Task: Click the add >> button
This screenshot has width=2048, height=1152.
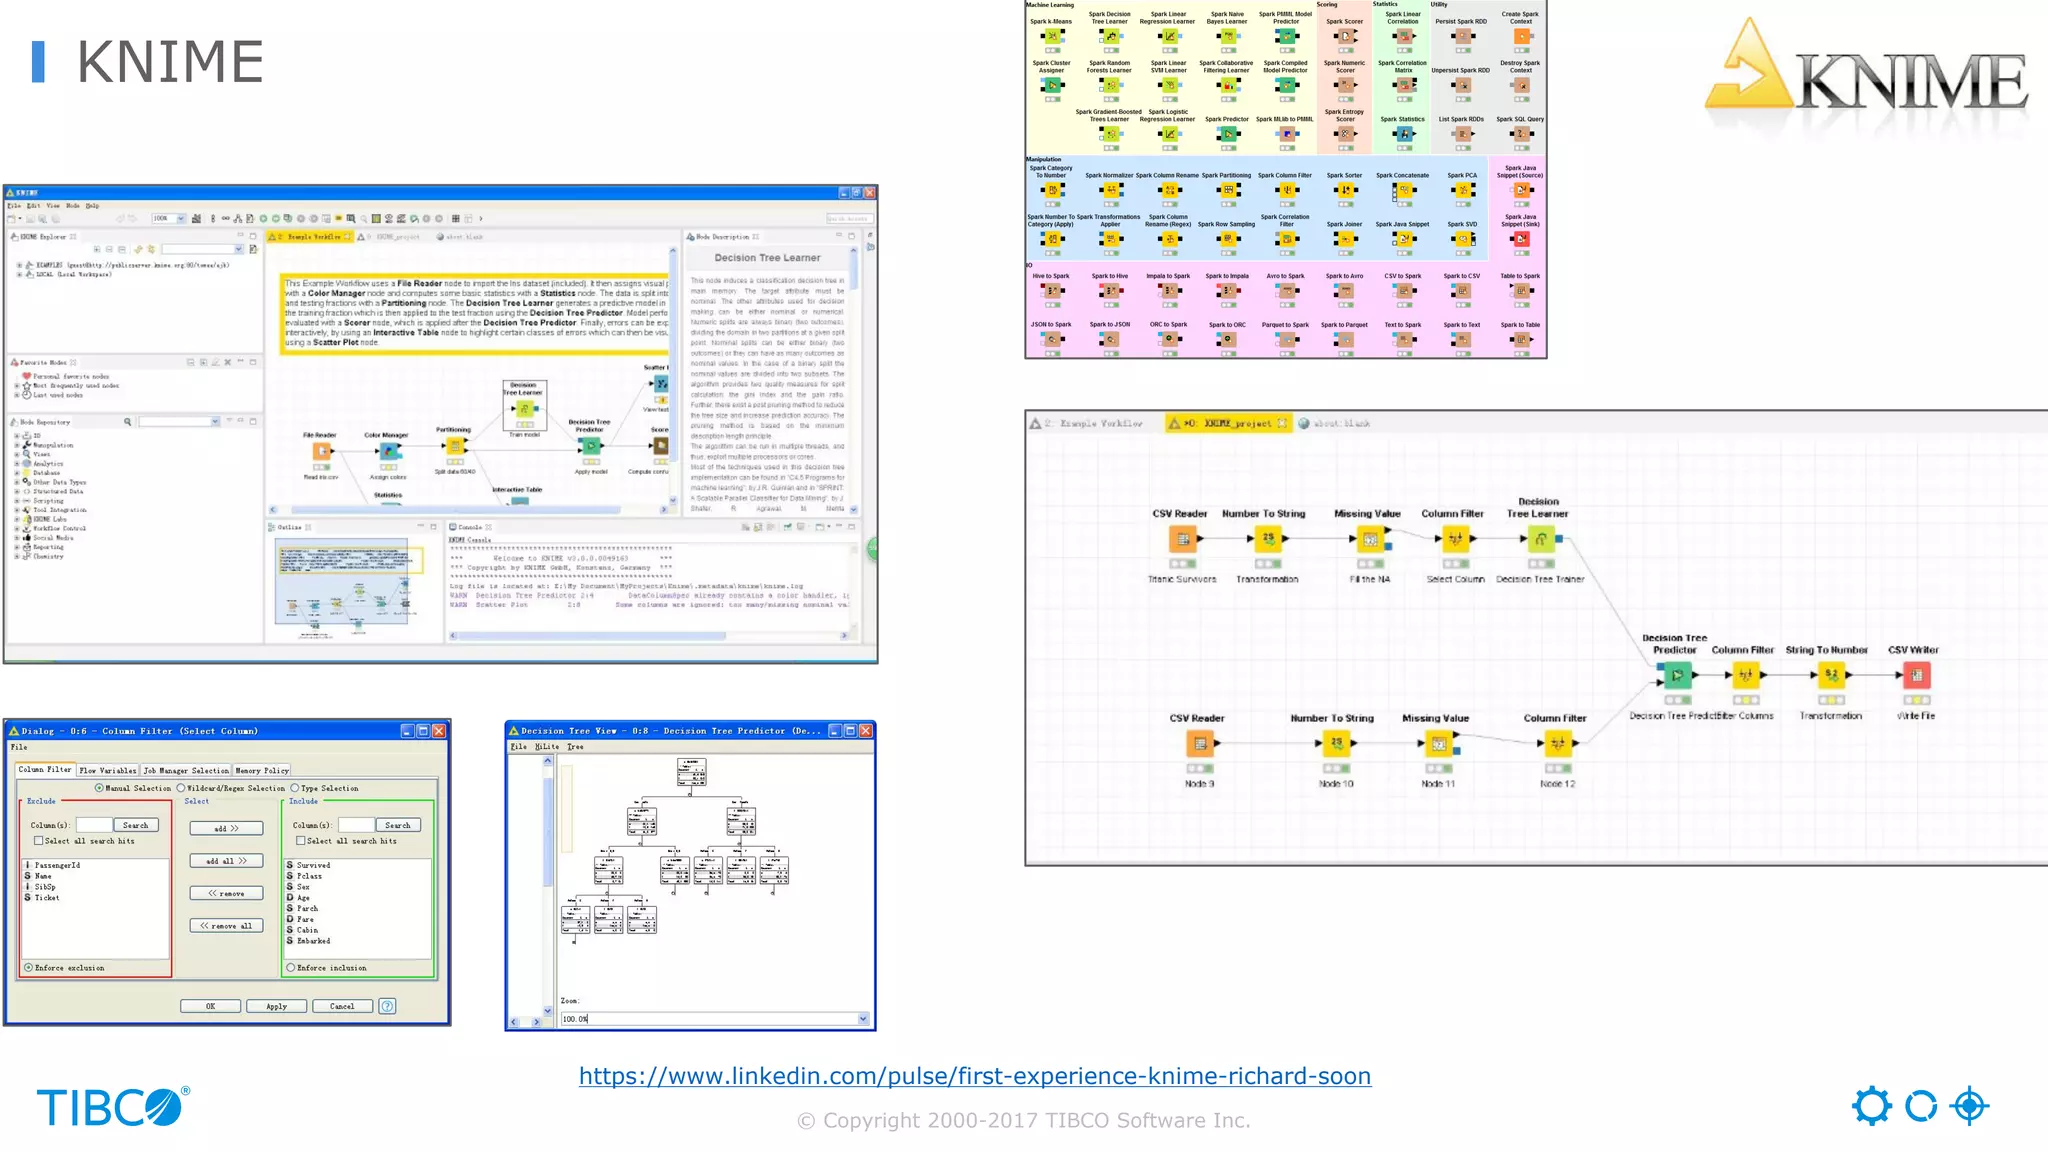Action: [227, 829]
